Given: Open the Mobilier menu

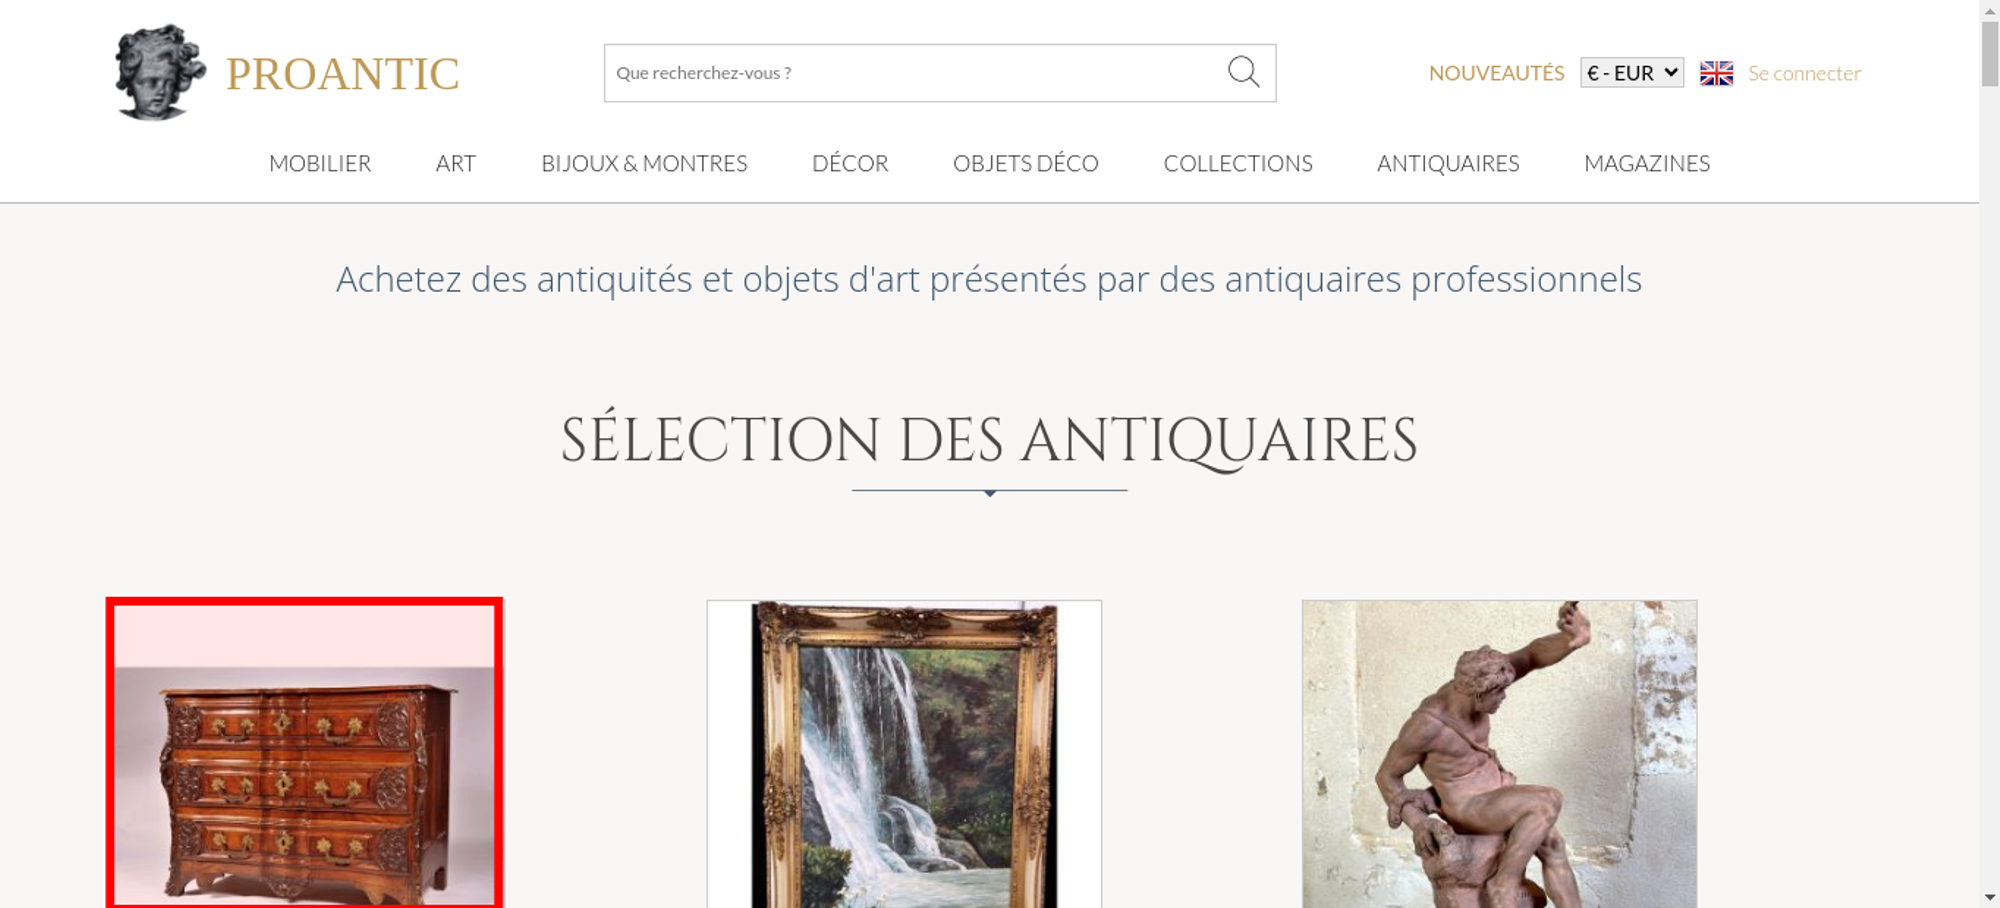Looking at the screenshot, I should (320, 163).
